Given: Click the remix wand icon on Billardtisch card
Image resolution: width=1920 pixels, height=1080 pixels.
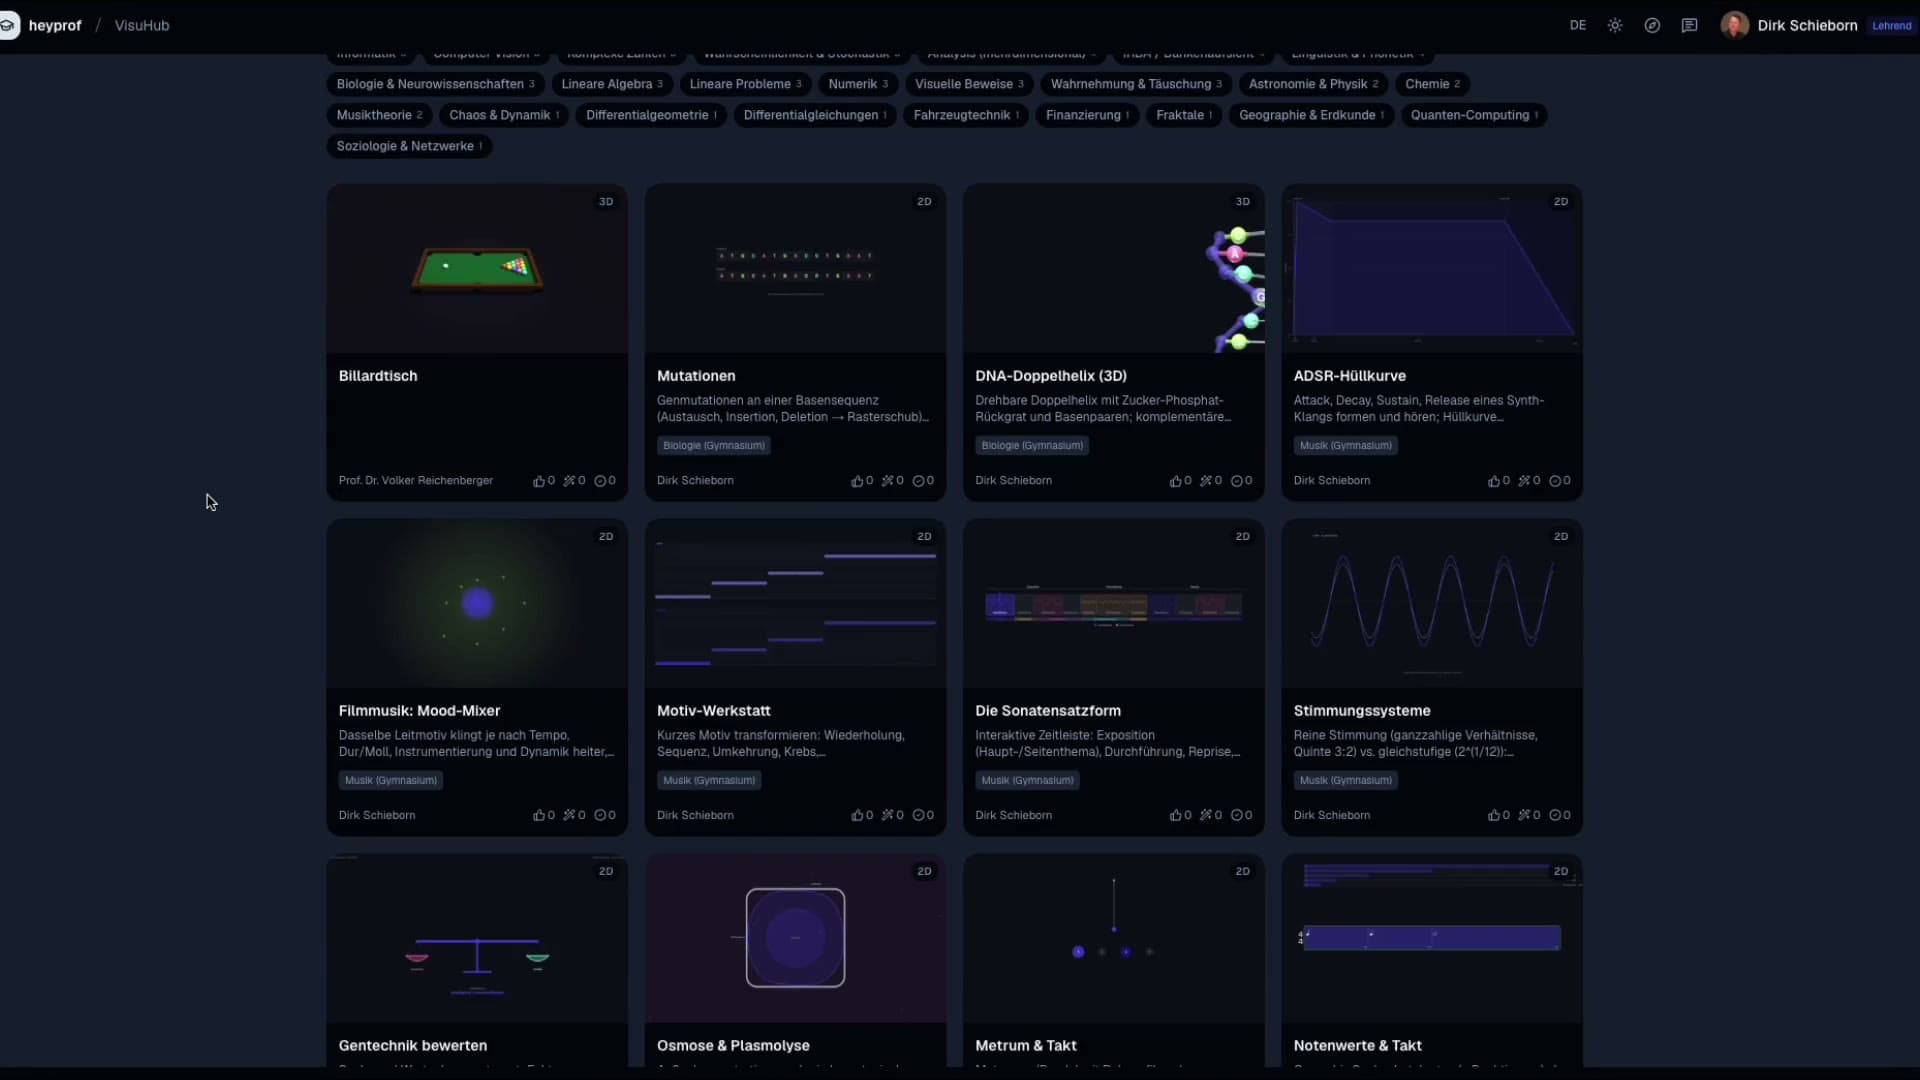Looking at the screenshot, I should 569,481.
